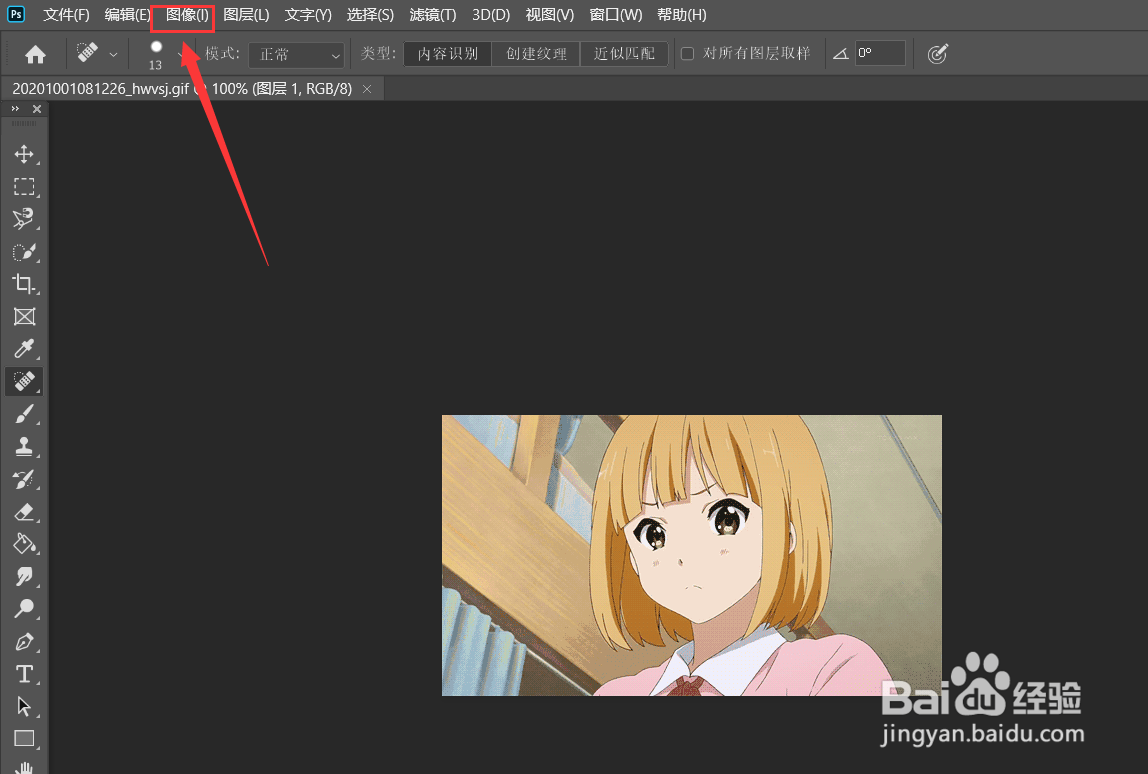
Task: Open the 选择(S) menu
Action: 370,15
